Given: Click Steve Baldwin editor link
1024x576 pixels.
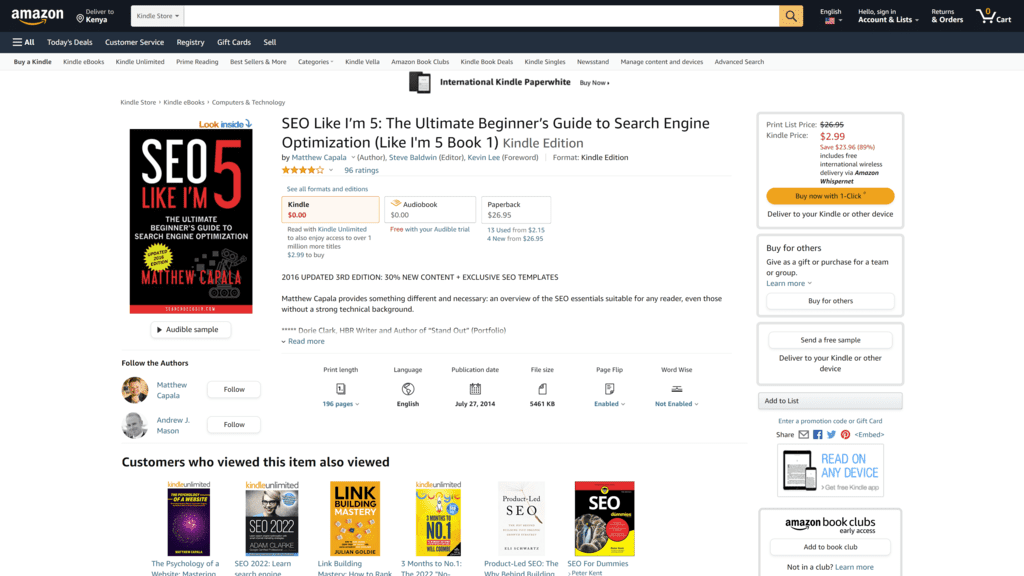Looking at the screenshot, I should [413, 157].
